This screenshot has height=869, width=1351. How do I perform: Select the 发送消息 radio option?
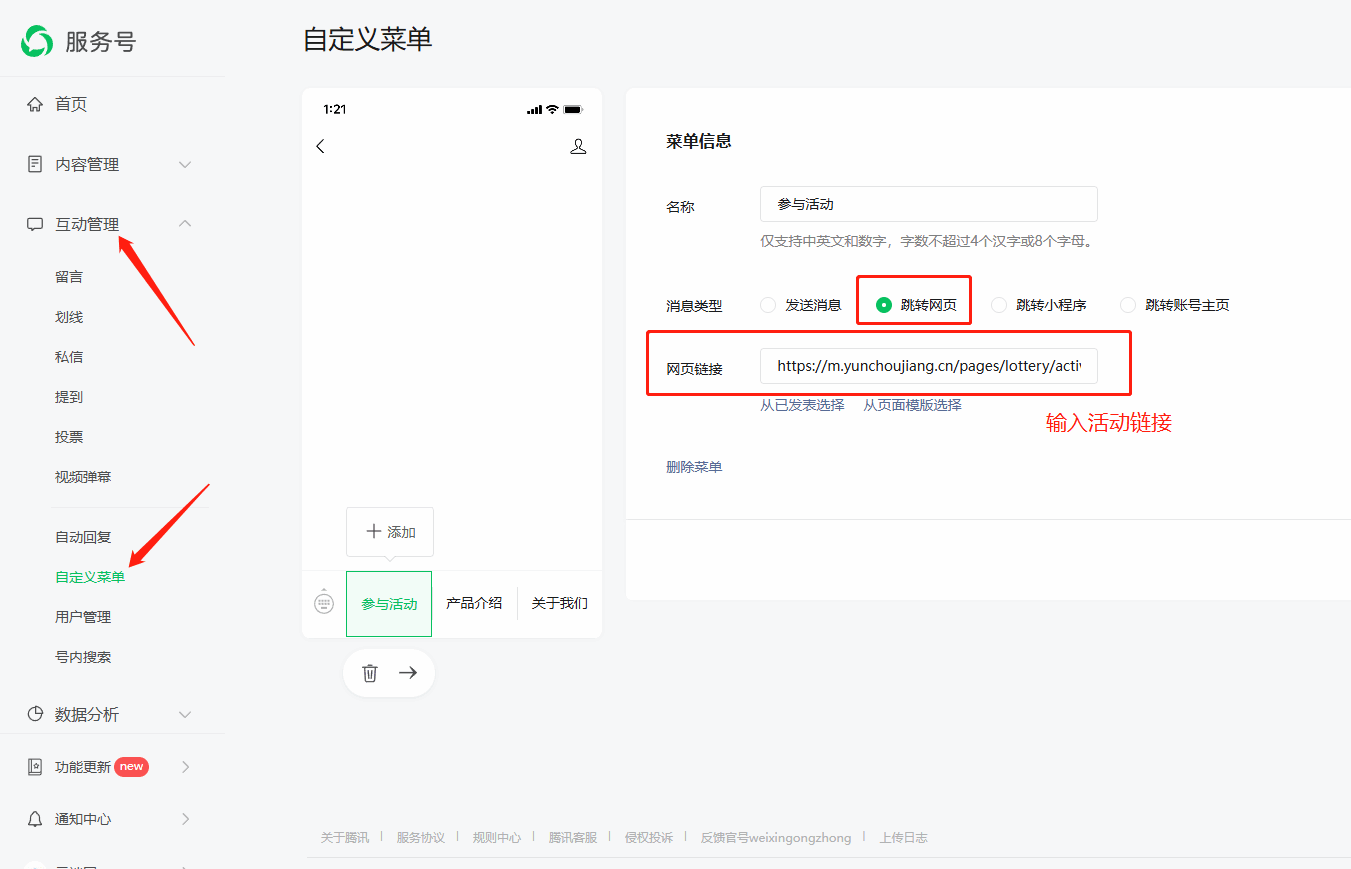coord(768,305)
